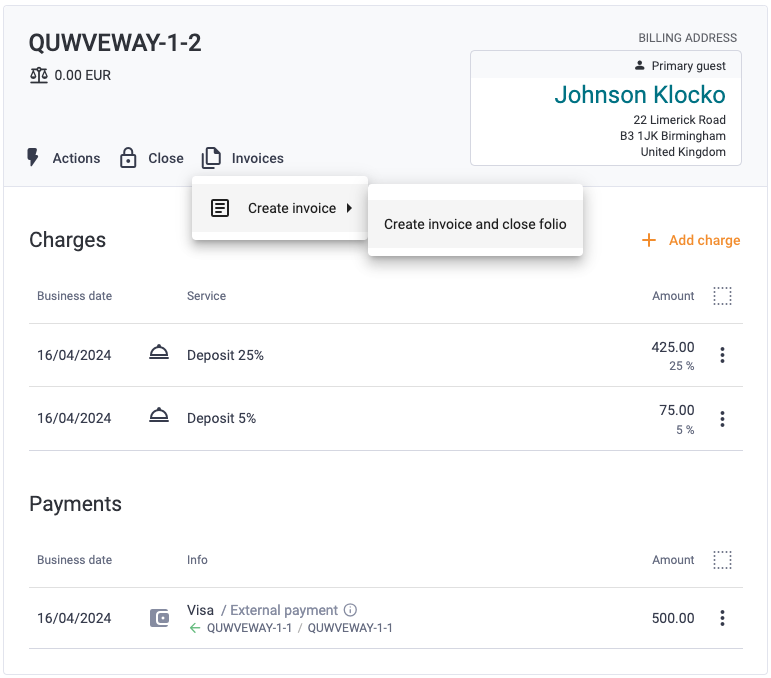This screenshot has height=678, width=771.
Task: Open guest Johnson Klocko link
Action: [x=640, y=94]
